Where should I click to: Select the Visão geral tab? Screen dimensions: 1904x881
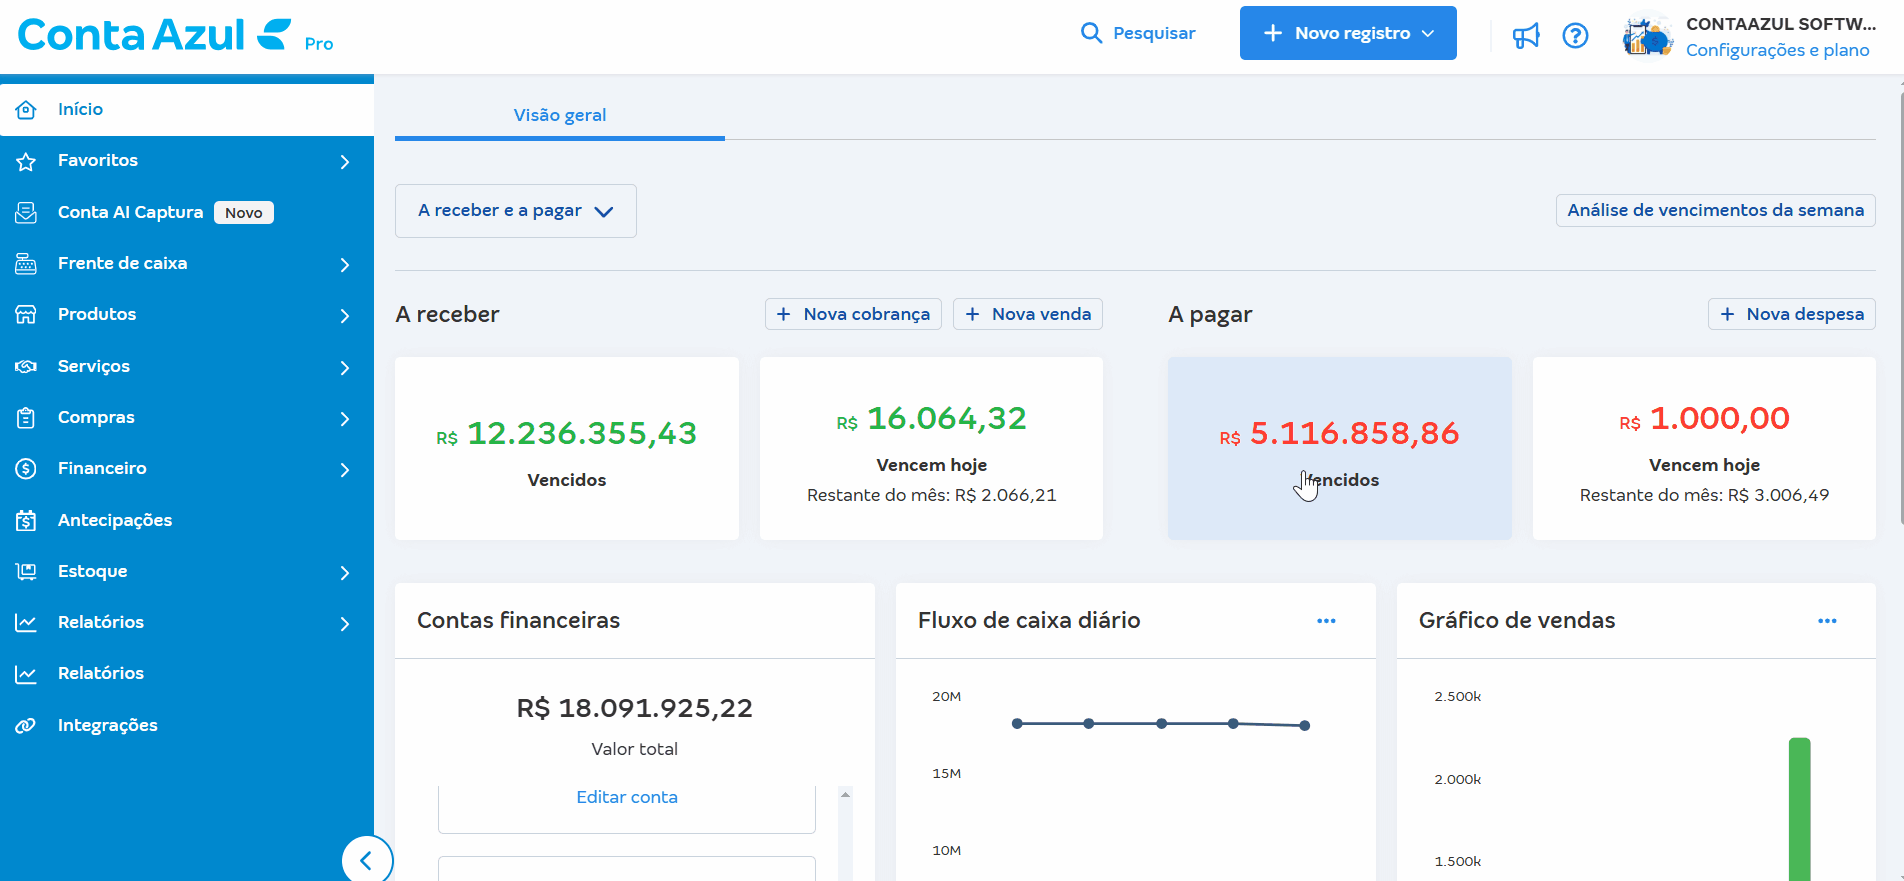pos(560,115)
